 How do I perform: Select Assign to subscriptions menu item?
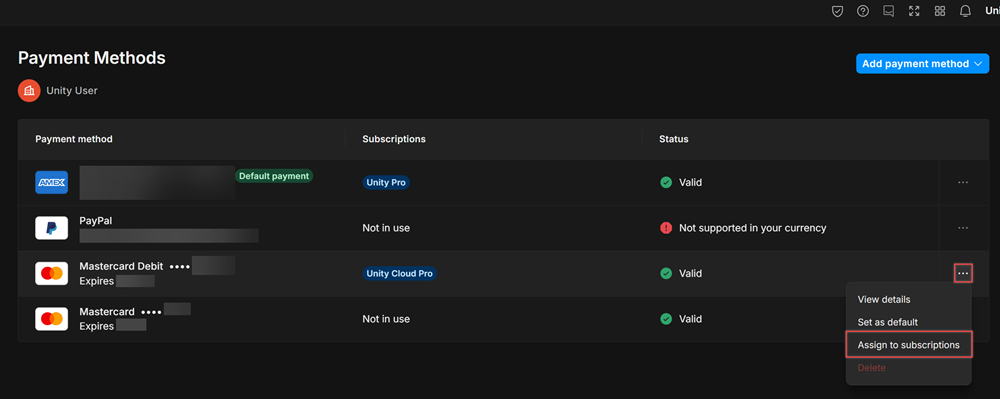pyautogui.click(x=909, y=345)
